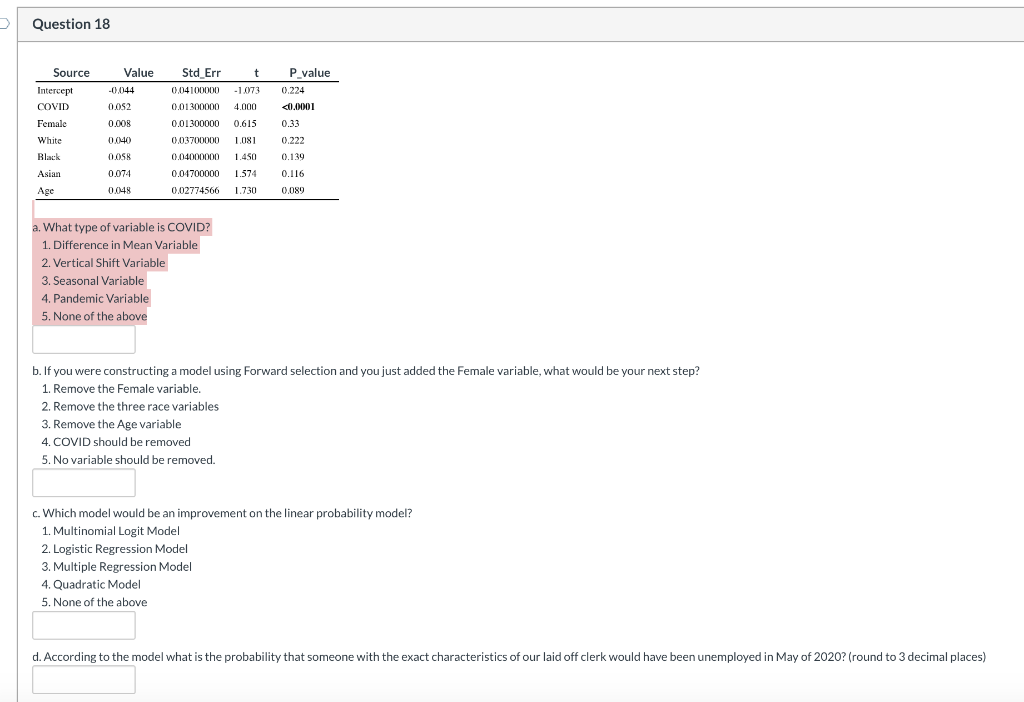Click the answer box for part a
Viewport: 1024px width, 702px height.
pyautogui.click(x=83, y=340)
